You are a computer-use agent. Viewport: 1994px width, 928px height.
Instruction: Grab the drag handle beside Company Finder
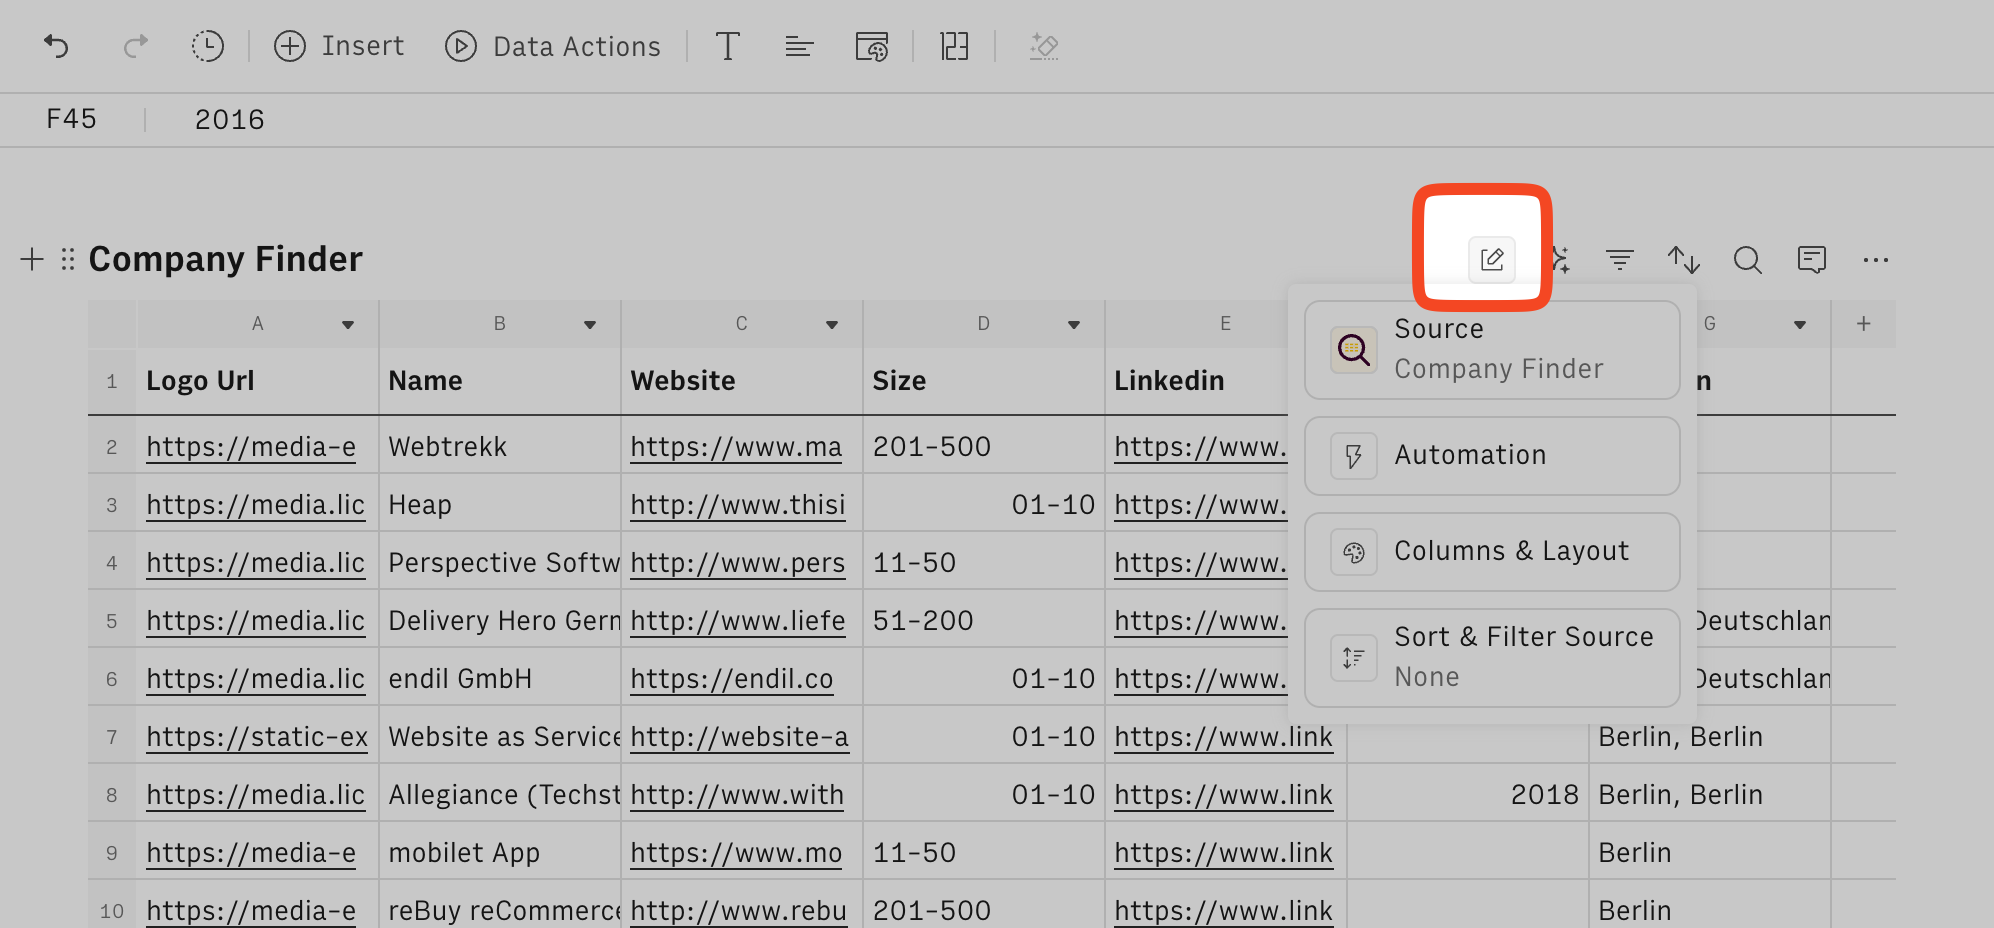(68, 260)
